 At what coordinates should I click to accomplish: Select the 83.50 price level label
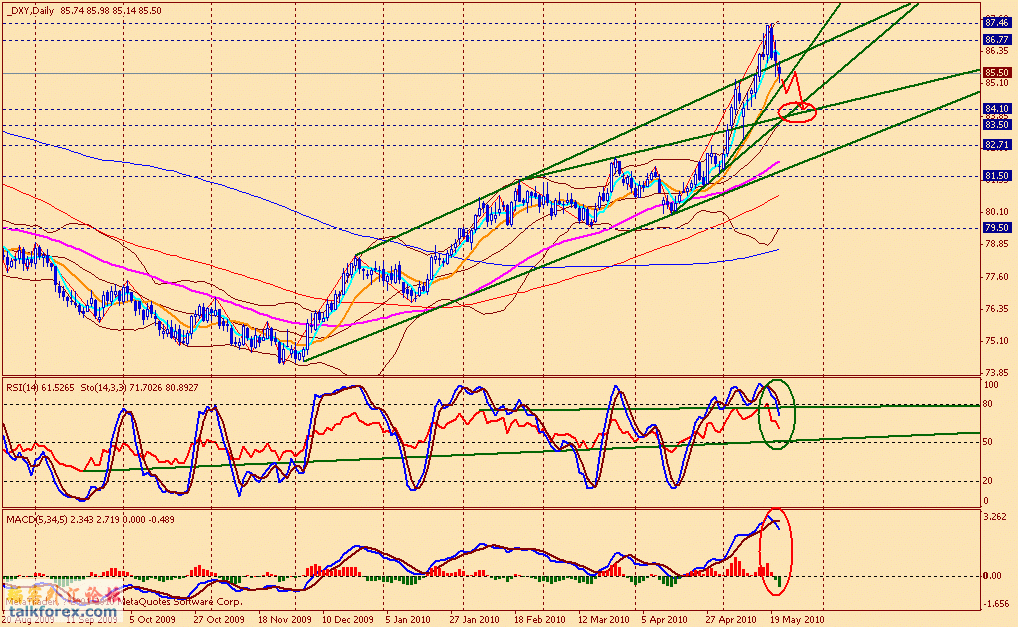[997, 125]
